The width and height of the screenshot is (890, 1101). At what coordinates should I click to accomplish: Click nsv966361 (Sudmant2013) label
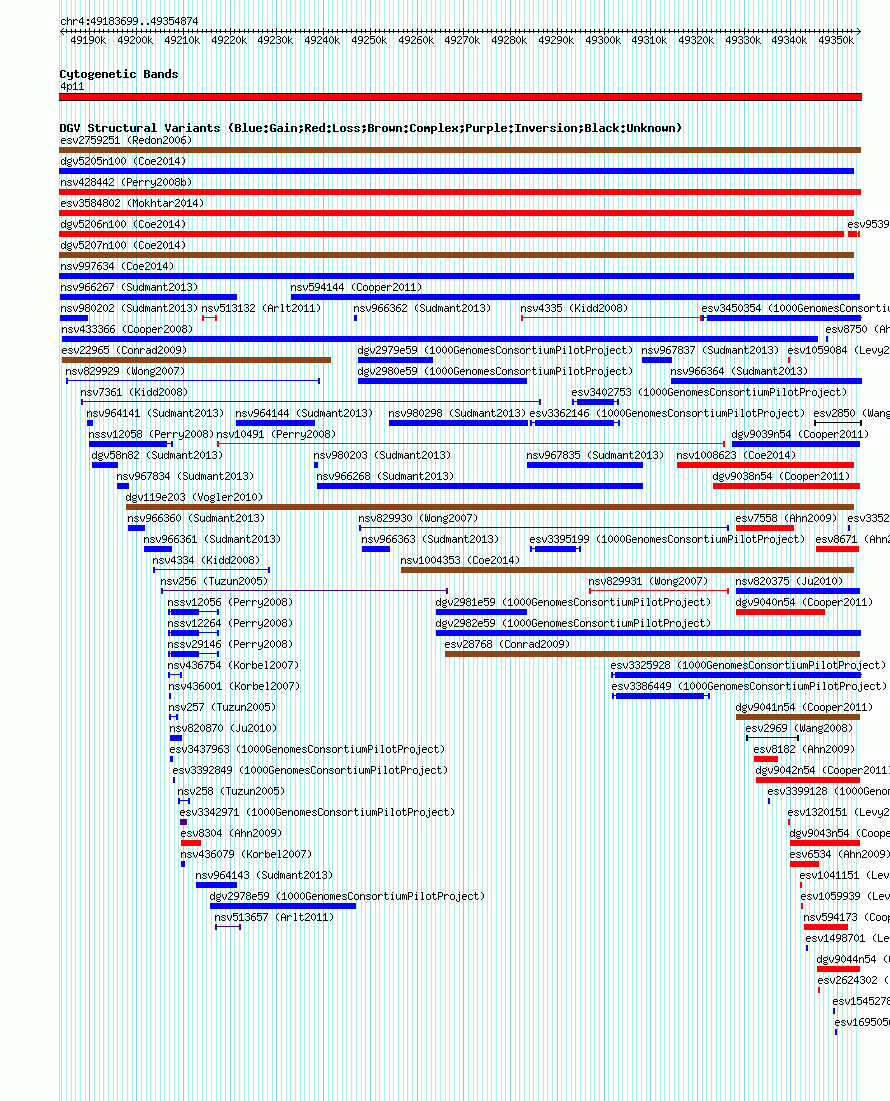212,541
